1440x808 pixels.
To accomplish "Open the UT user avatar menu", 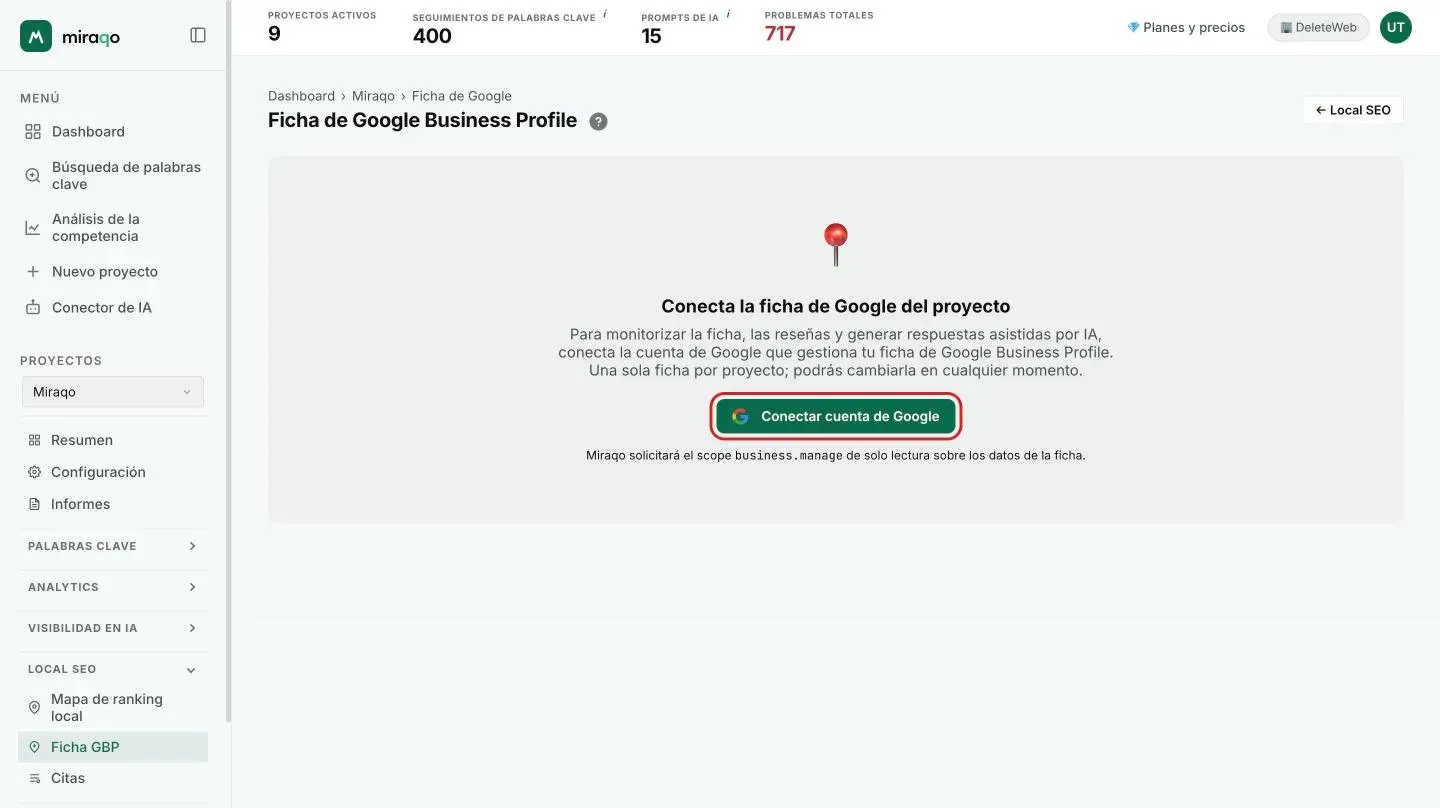I will coord(1396,27).
